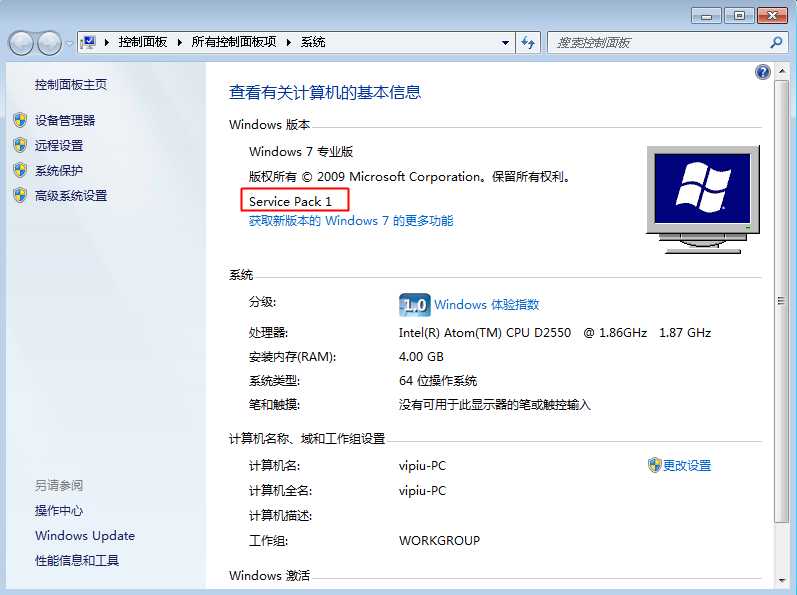Click scrollbar down arrow
The image size is (797, 595).
pyautogui.click(x=782, y=580)
